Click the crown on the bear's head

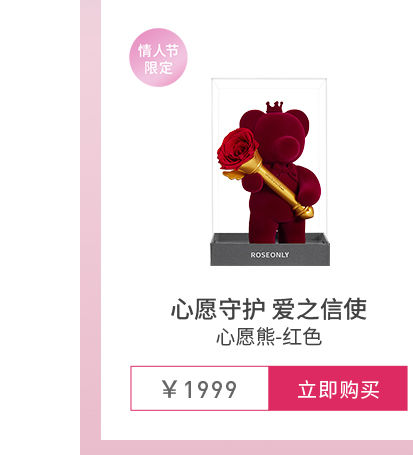pyautogui.click(x=274, y=107)
